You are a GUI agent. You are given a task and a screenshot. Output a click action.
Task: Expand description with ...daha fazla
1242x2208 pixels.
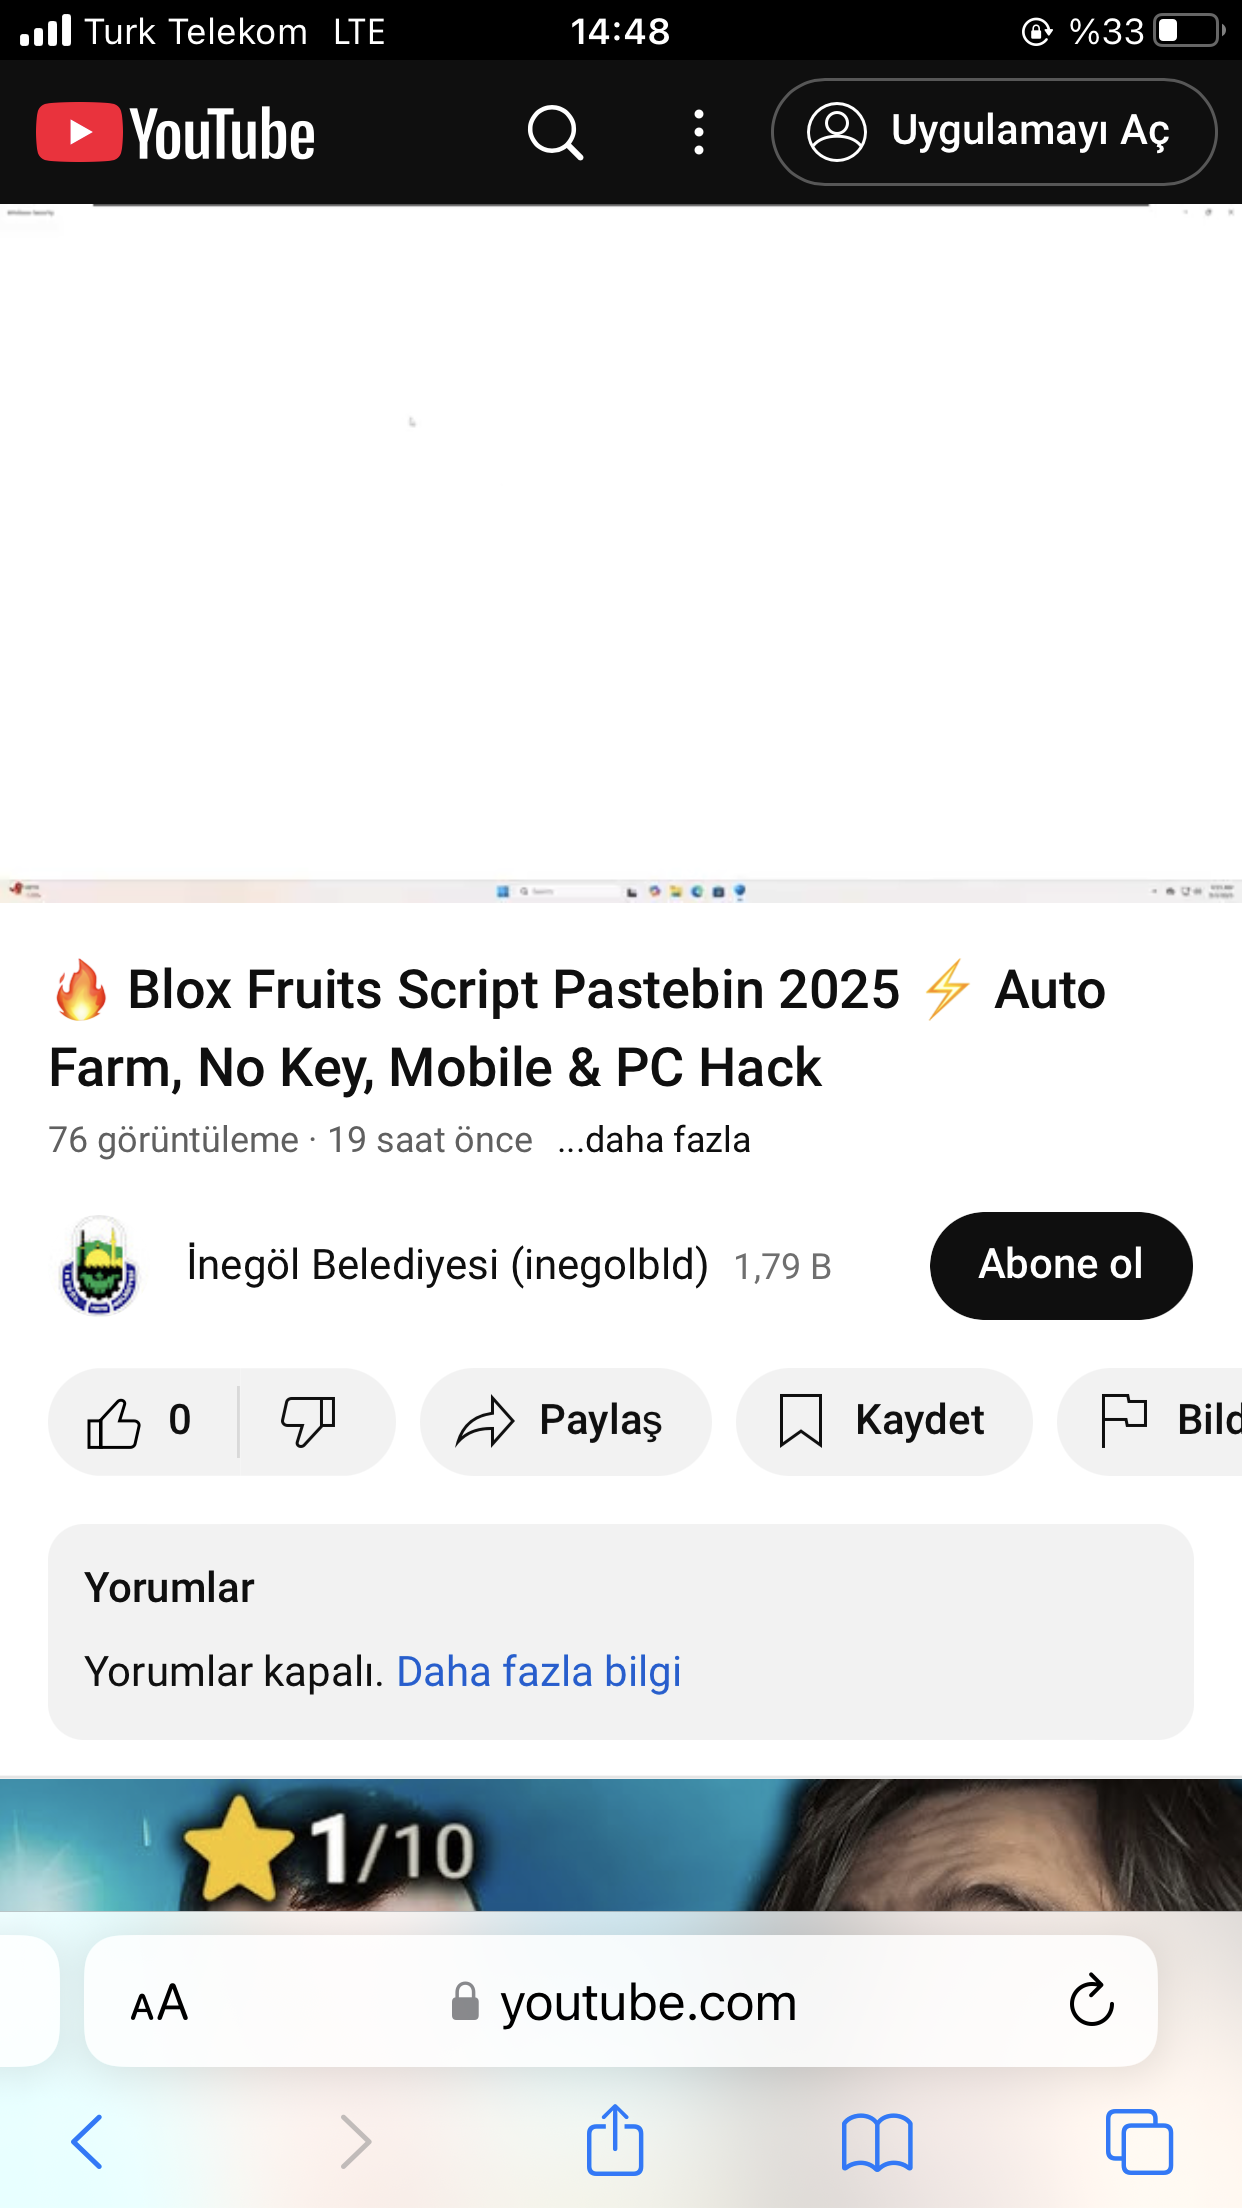(654, 1140)
